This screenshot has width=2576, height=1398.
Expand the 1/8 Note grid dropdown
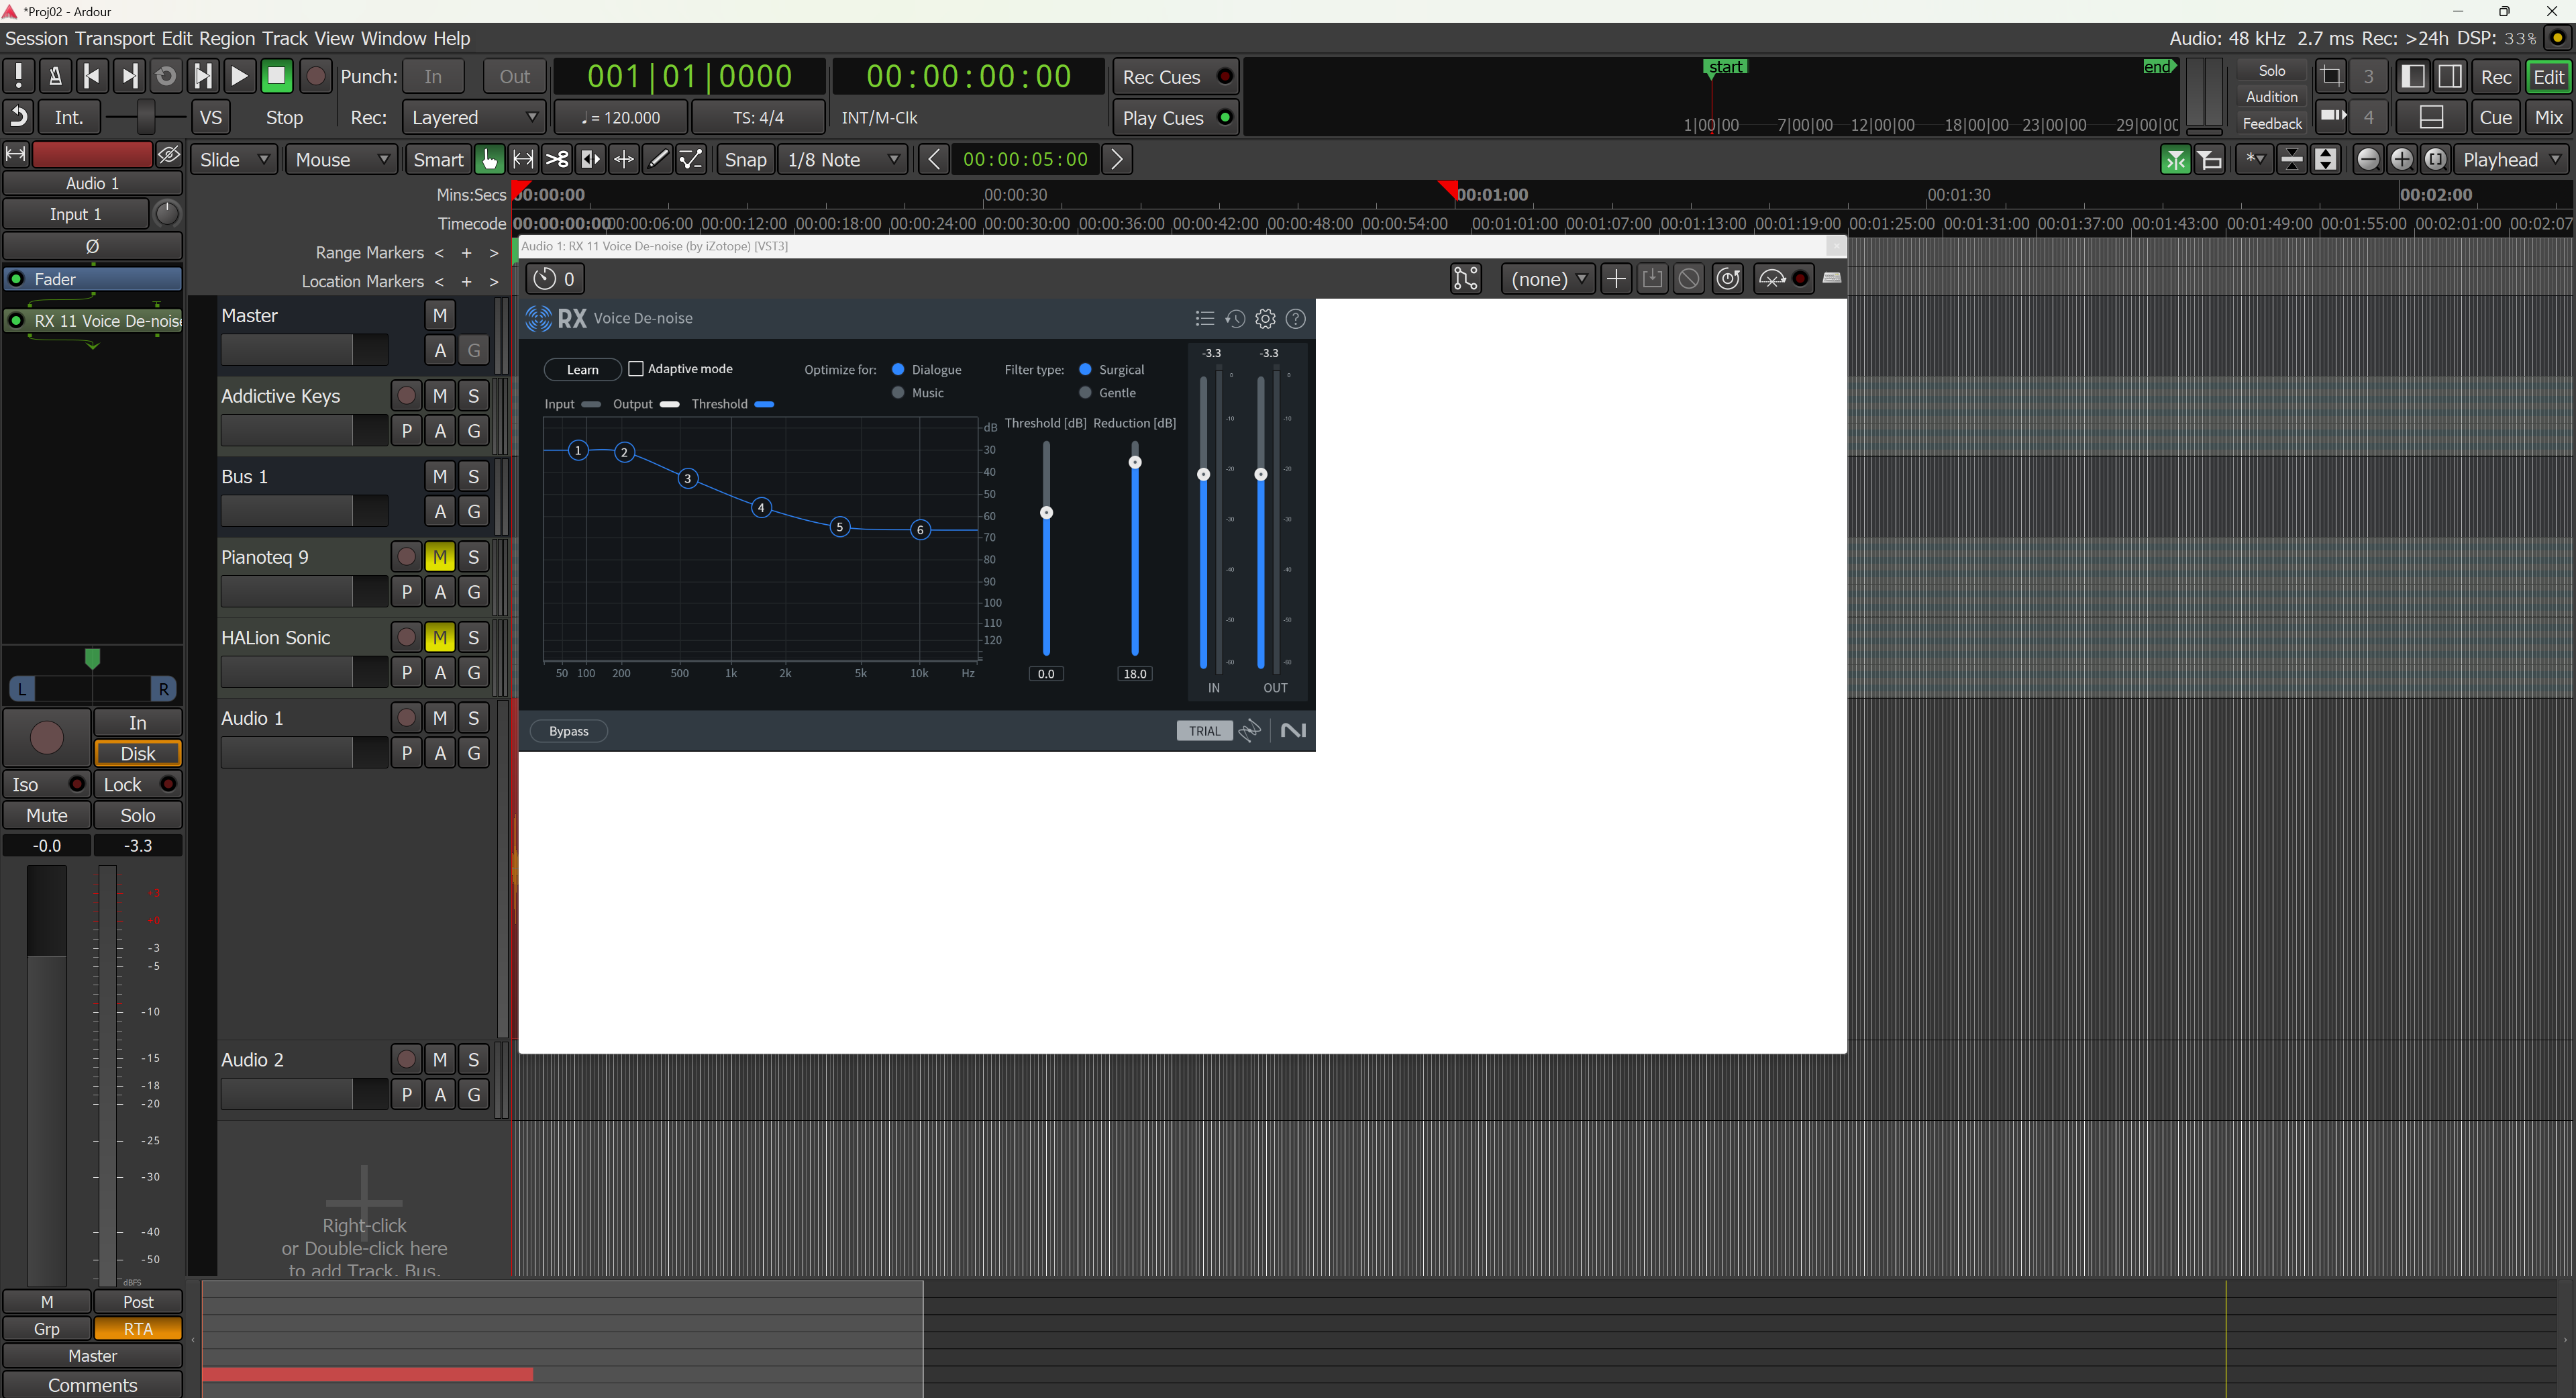[843, 160]
